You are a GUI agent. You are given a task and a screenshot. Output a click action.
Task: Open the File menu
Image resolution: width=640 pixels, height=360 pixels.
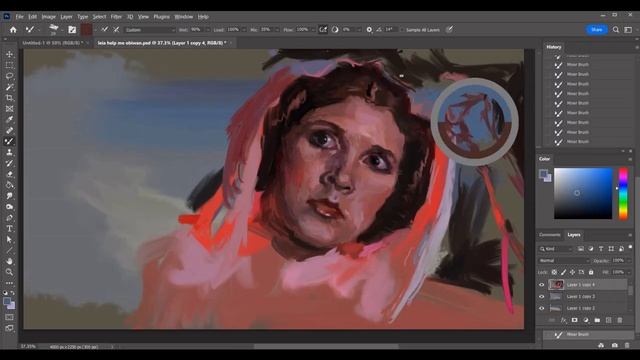tap(20, 17)
